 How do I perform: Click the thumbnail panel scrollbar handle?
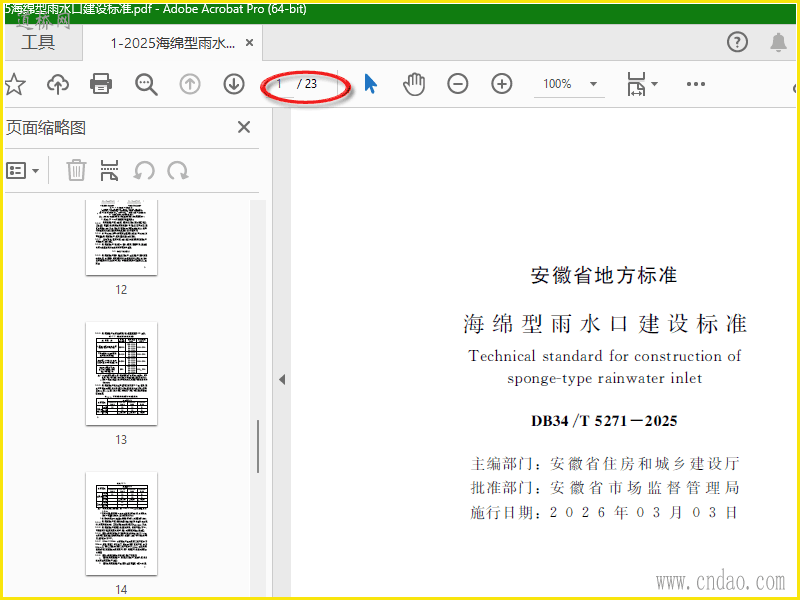point(258,446)
